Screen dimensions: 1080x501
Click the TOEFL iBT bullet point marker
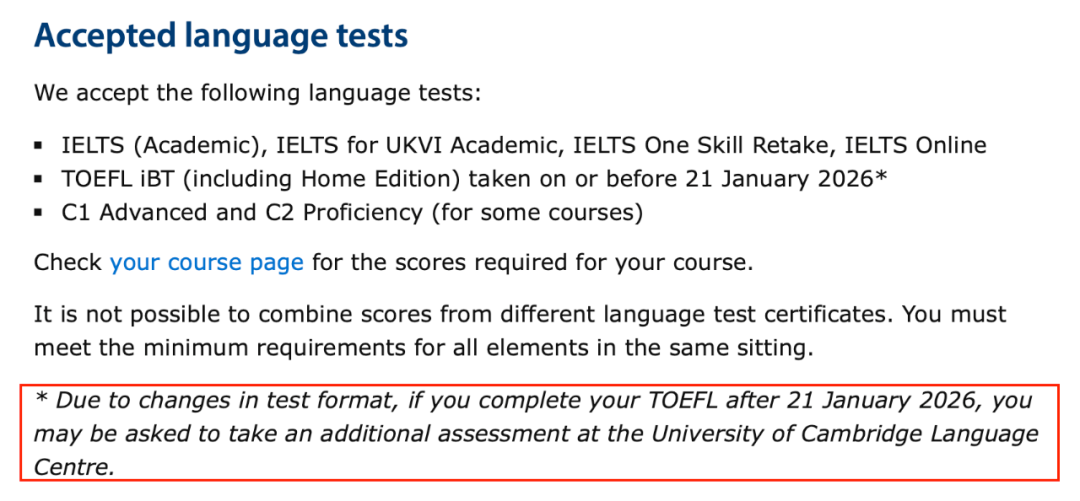[x=38, y=180]
